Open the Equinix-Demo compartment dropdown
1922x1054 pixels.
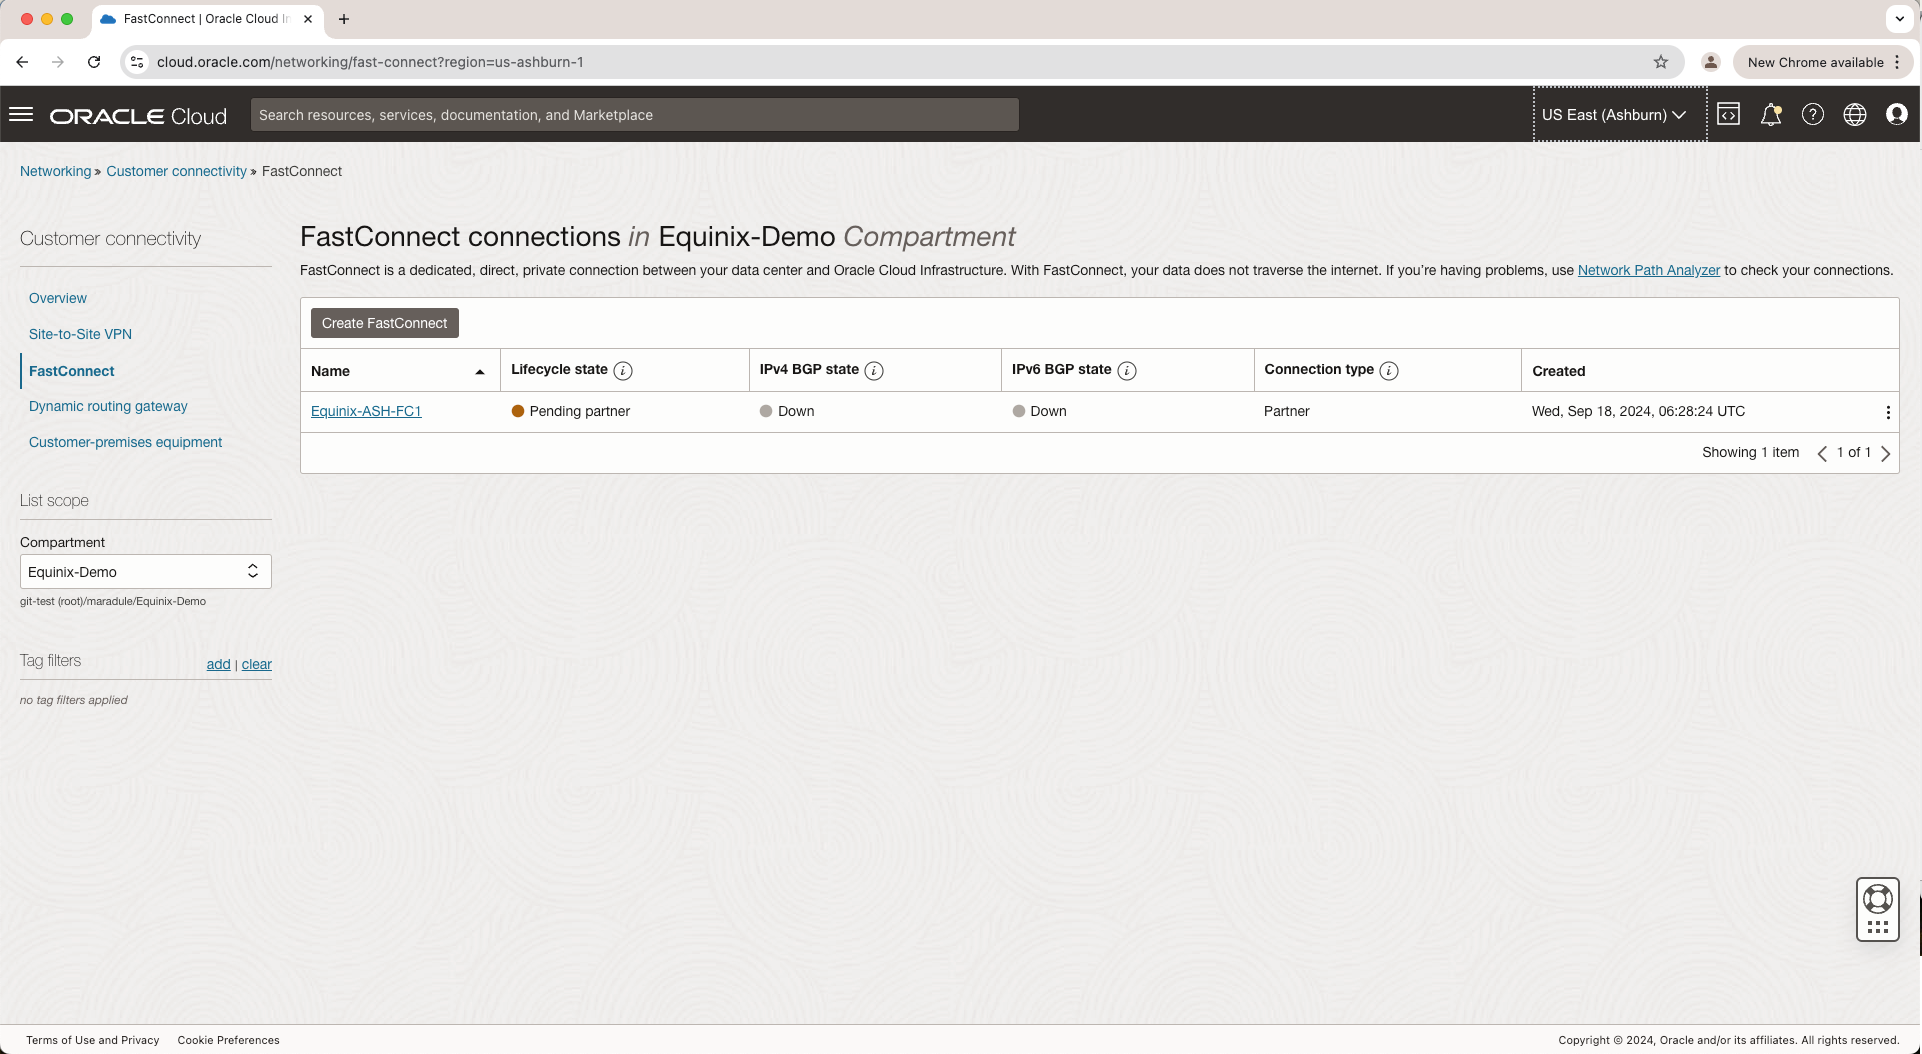pyautogui.click(x=146, y=572)
